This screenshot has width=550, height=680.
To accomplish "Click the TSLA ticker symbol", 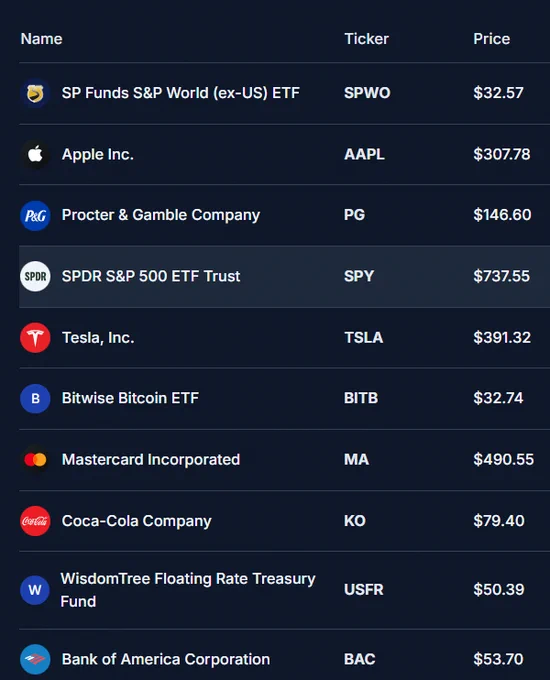I will [363, 337].
